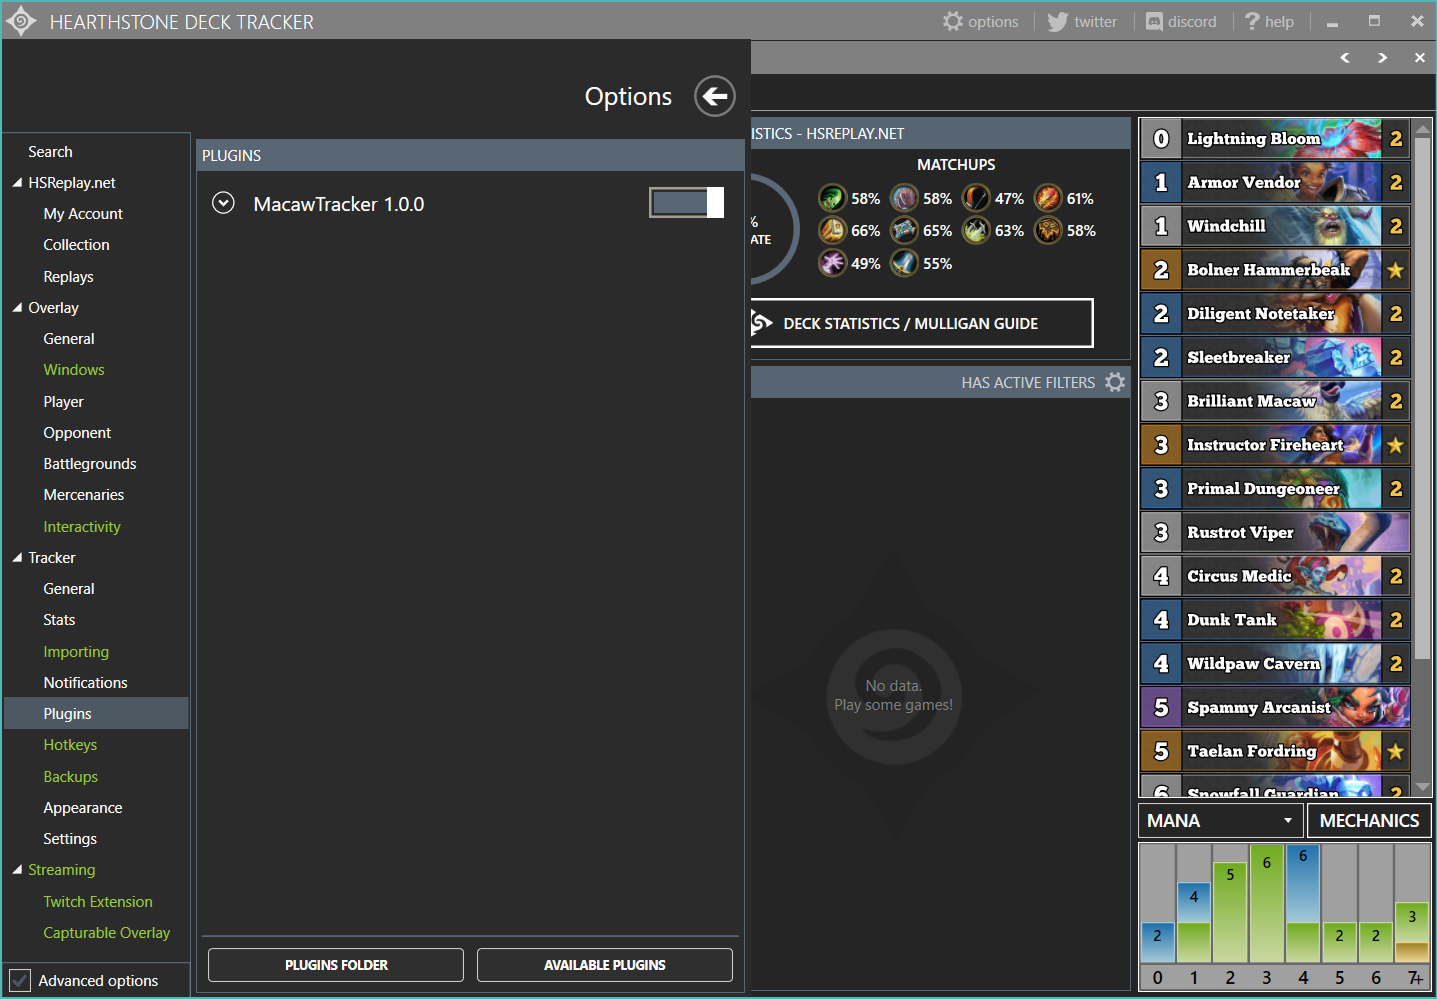Close the deck bar with X icon
This screenshot has height=999, width=1437.
[1419, 58]
